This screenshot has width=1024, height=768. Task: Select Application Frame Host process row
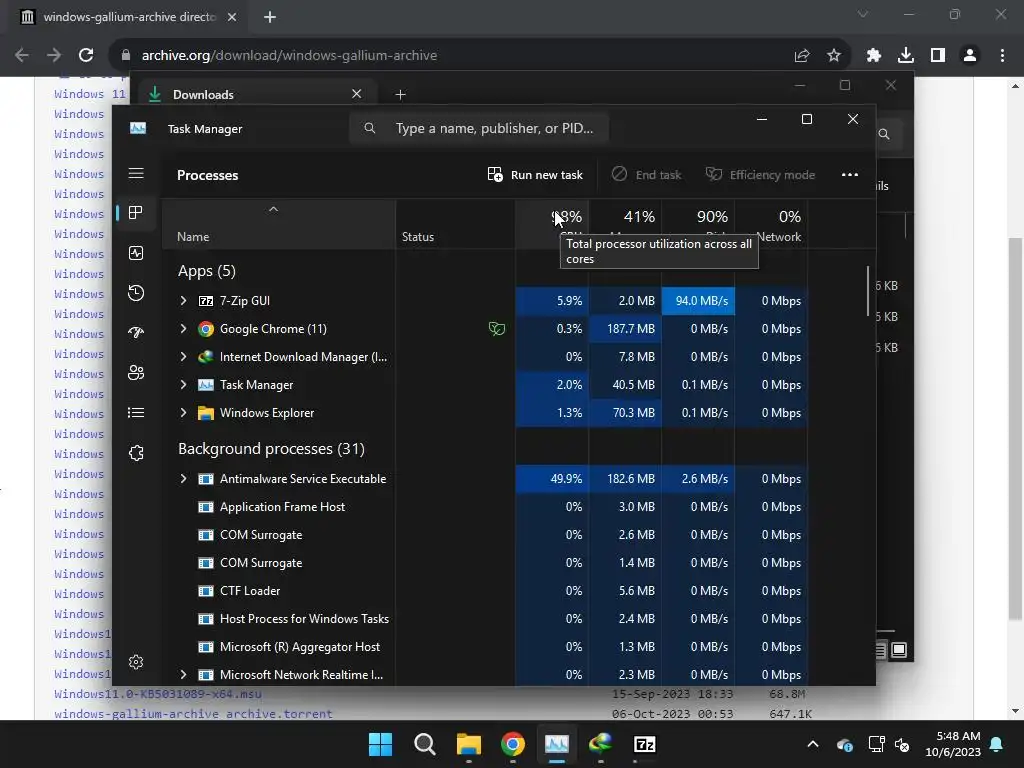click(x=485, y=507)
